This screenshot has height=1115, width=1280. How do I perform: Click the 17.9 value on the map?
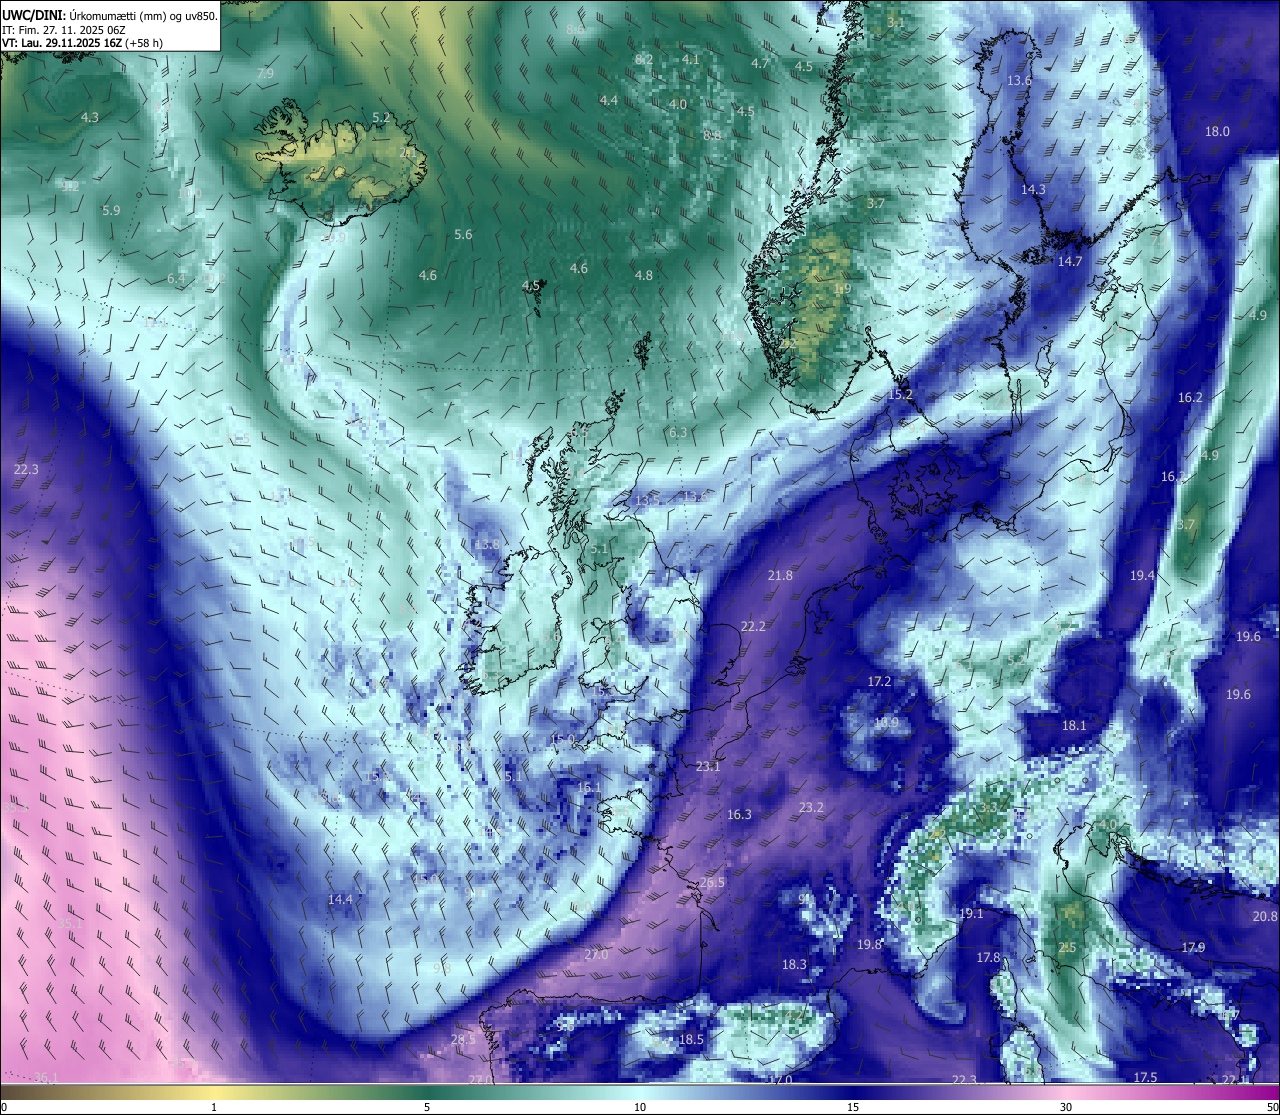pos(1193,948)
